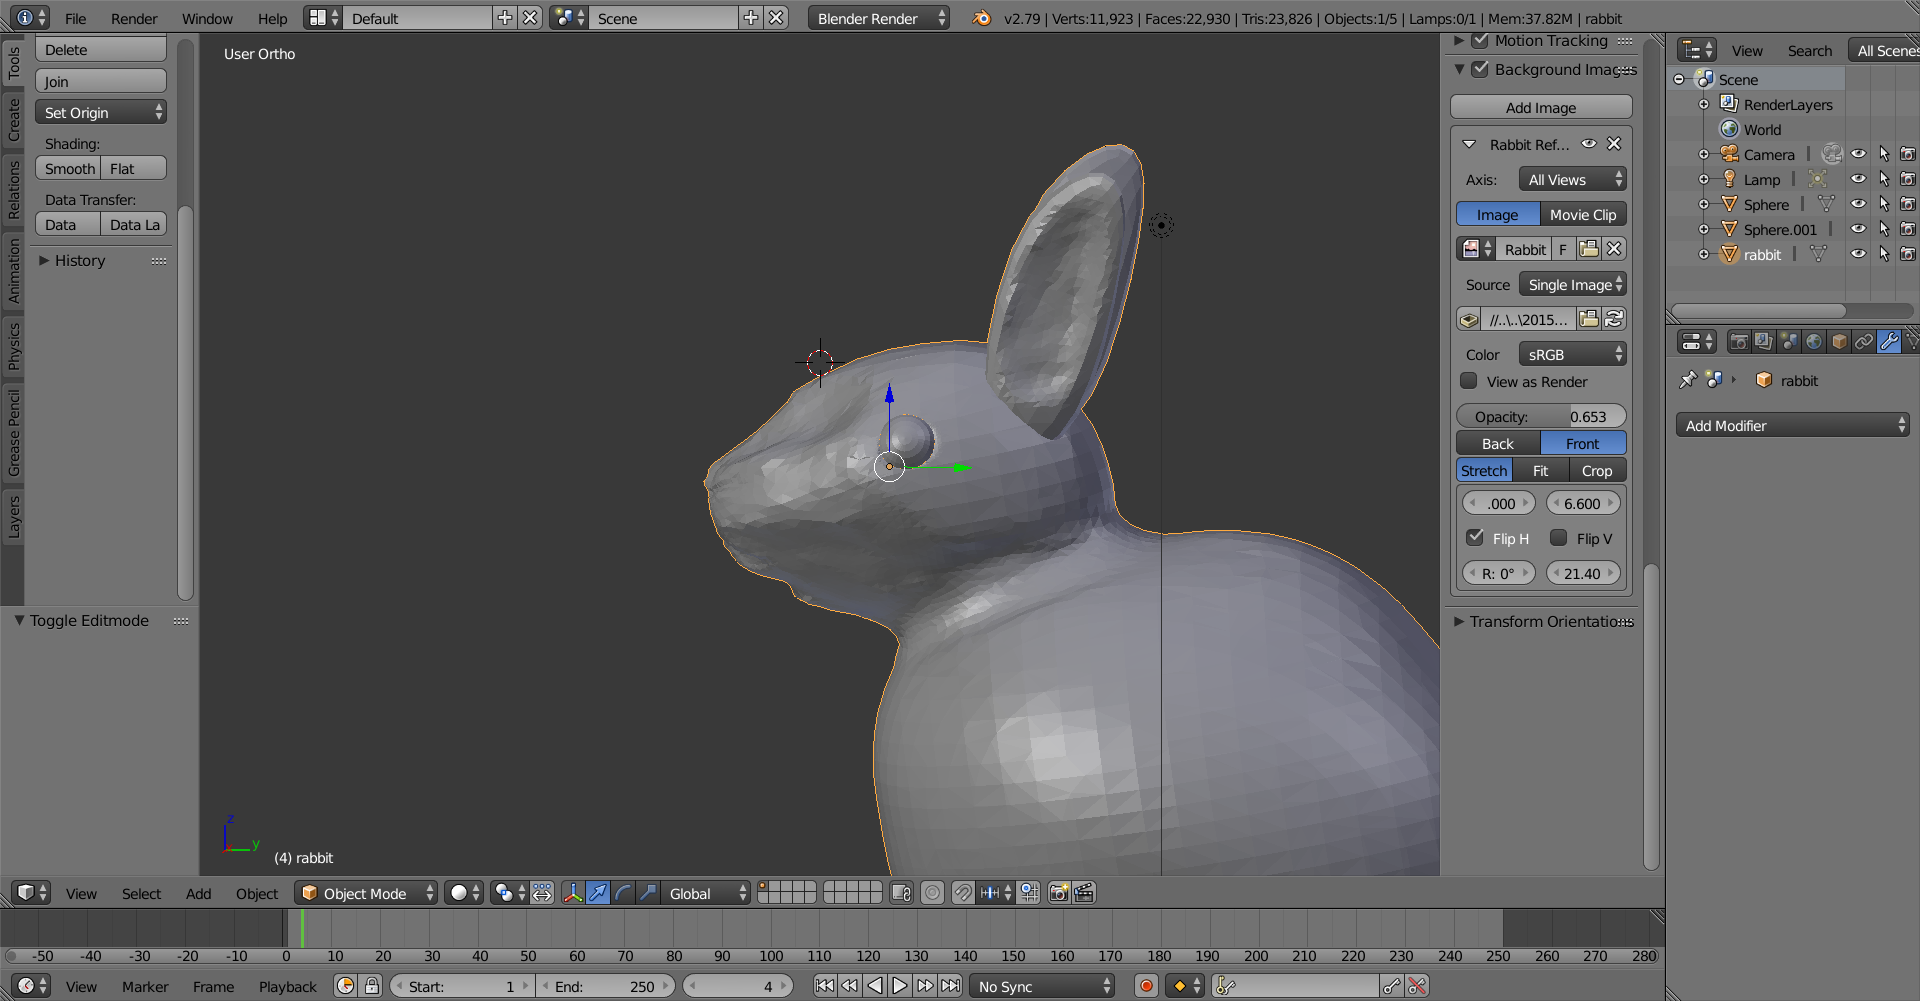Hide Rabbit Ref background image eye
The height and width of the screenshot is (1001, 1920).
(1589, 144)
